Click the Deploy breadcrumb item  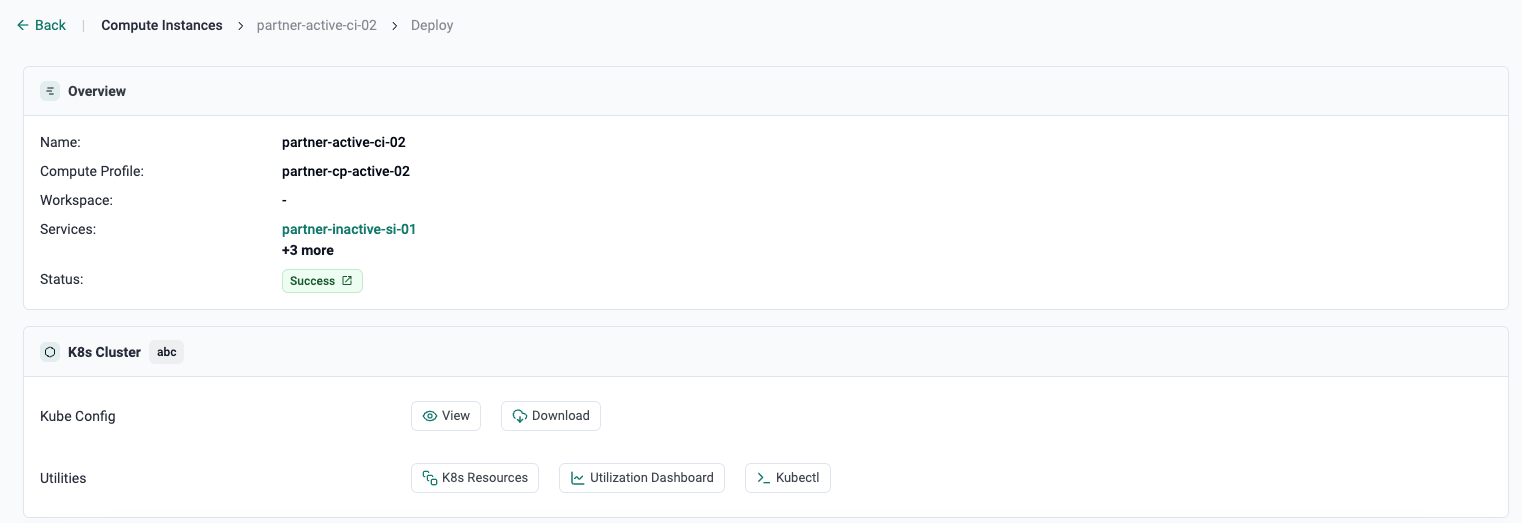(432, 25)
